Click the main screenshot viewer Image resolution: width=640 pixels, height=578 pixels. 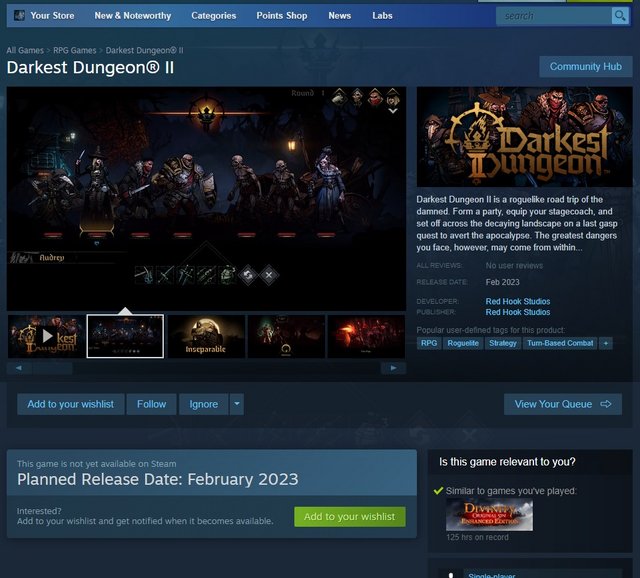click(x=206, y=199)
